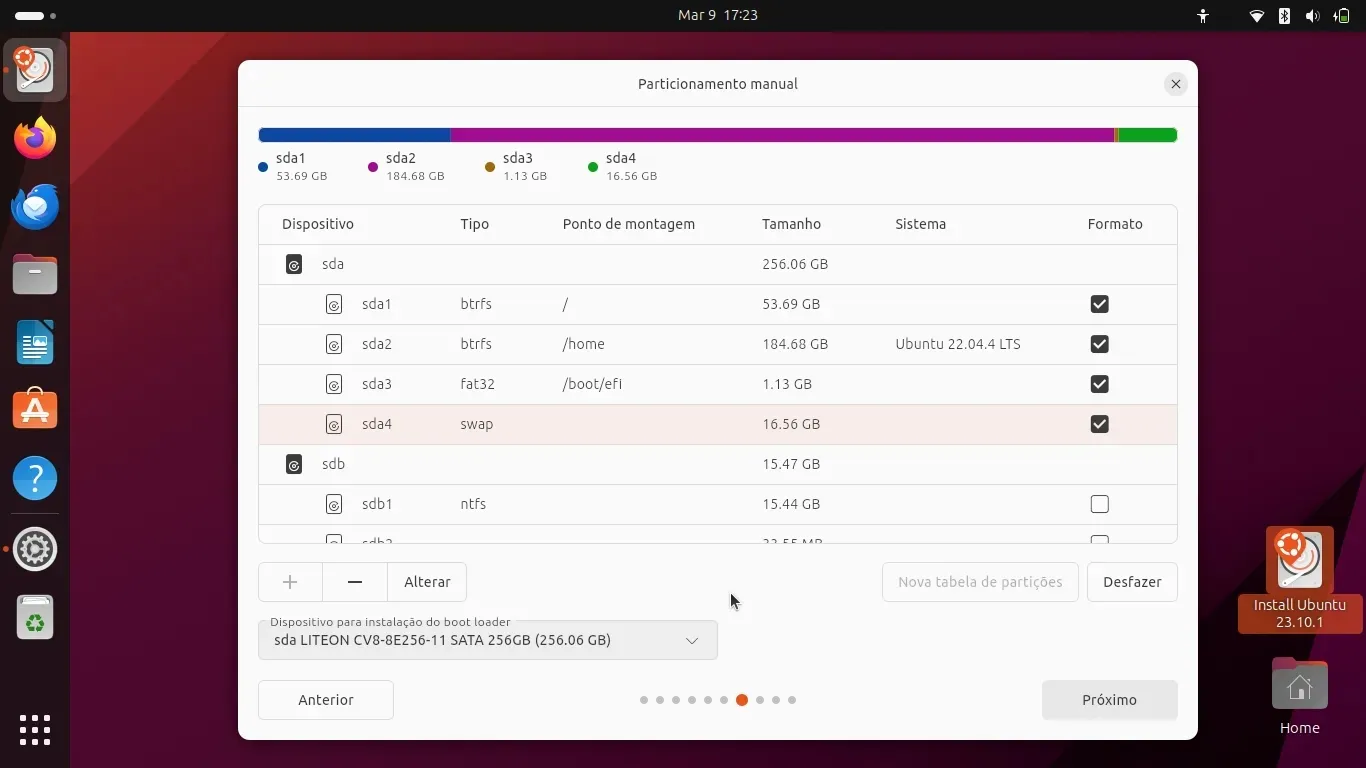Click the sdb disk icon in table

click(294, 464)
